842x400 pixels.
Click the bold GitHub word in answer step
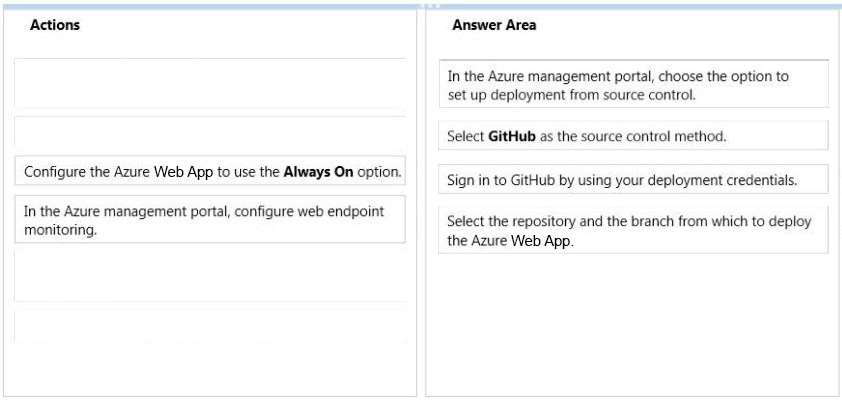(x=512, y=136)
